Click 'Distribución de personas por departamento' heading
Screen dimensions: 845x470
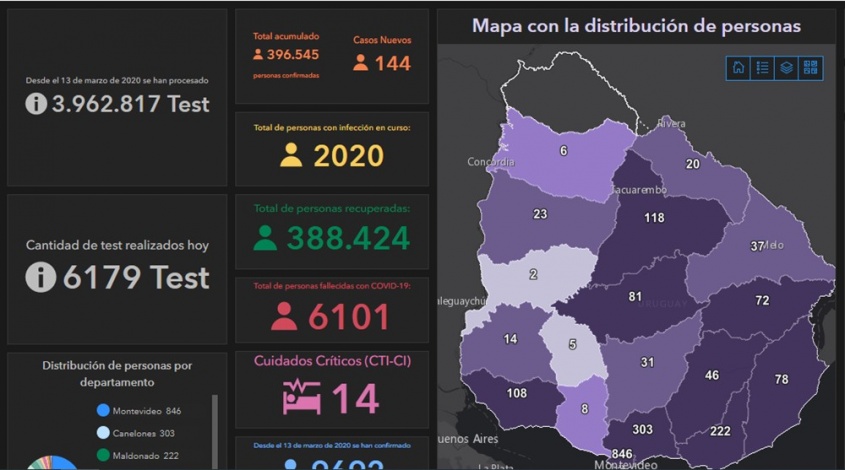pos(117,374)
